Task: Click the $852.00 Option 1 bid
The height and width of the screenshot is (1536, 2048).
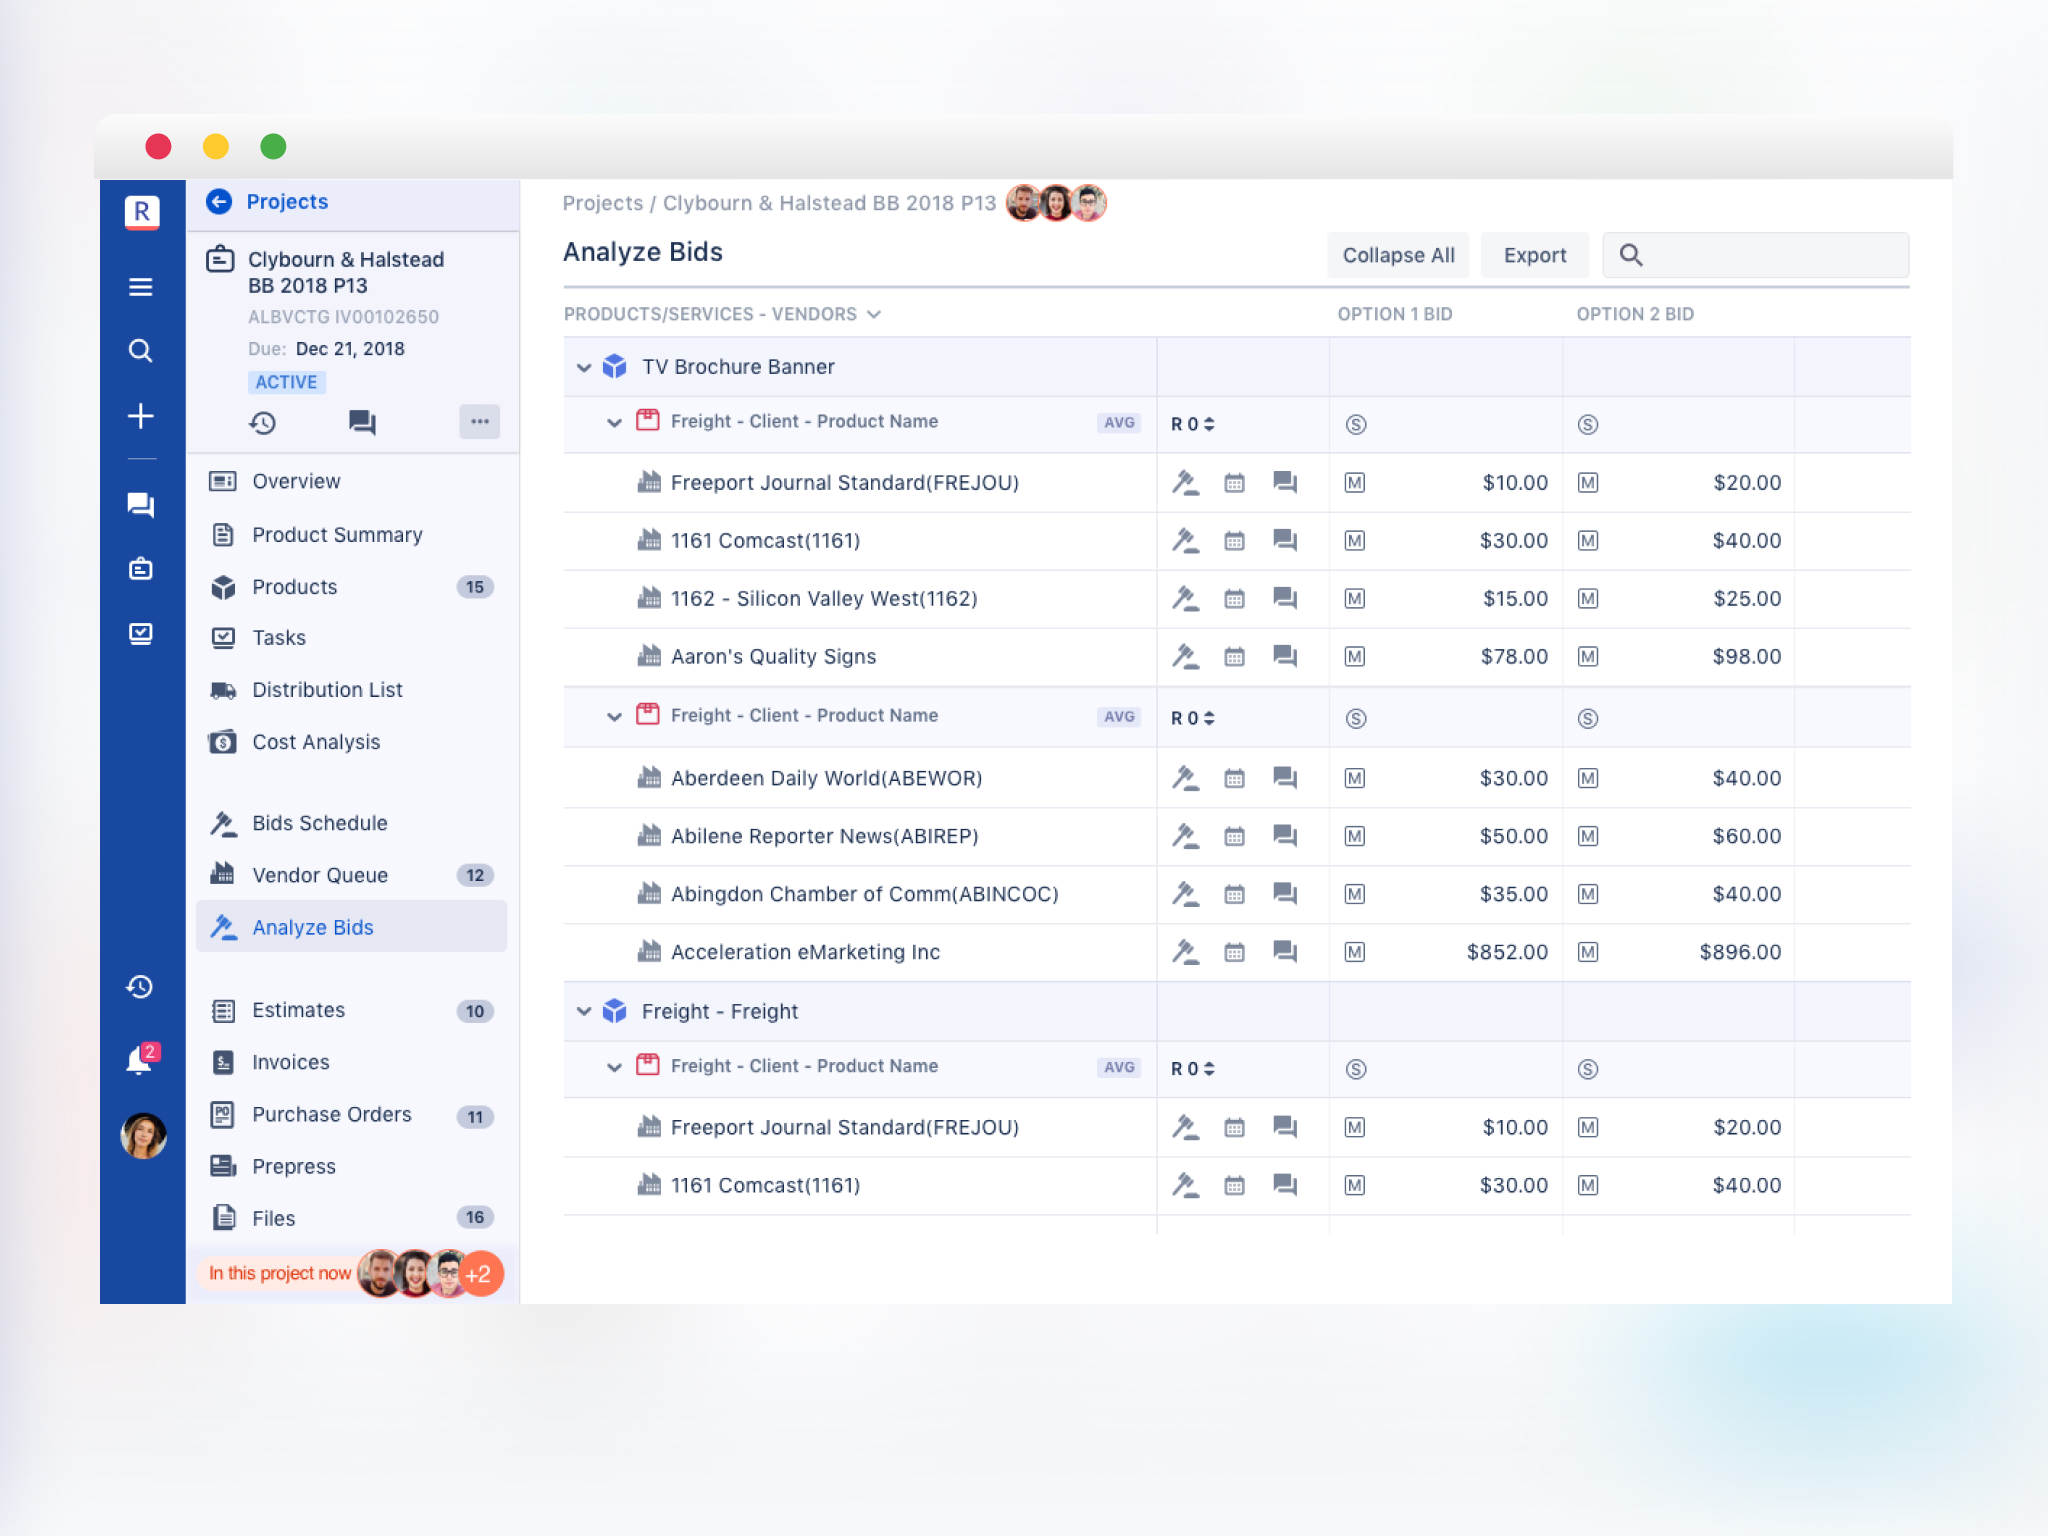Action: [1507, 952]
